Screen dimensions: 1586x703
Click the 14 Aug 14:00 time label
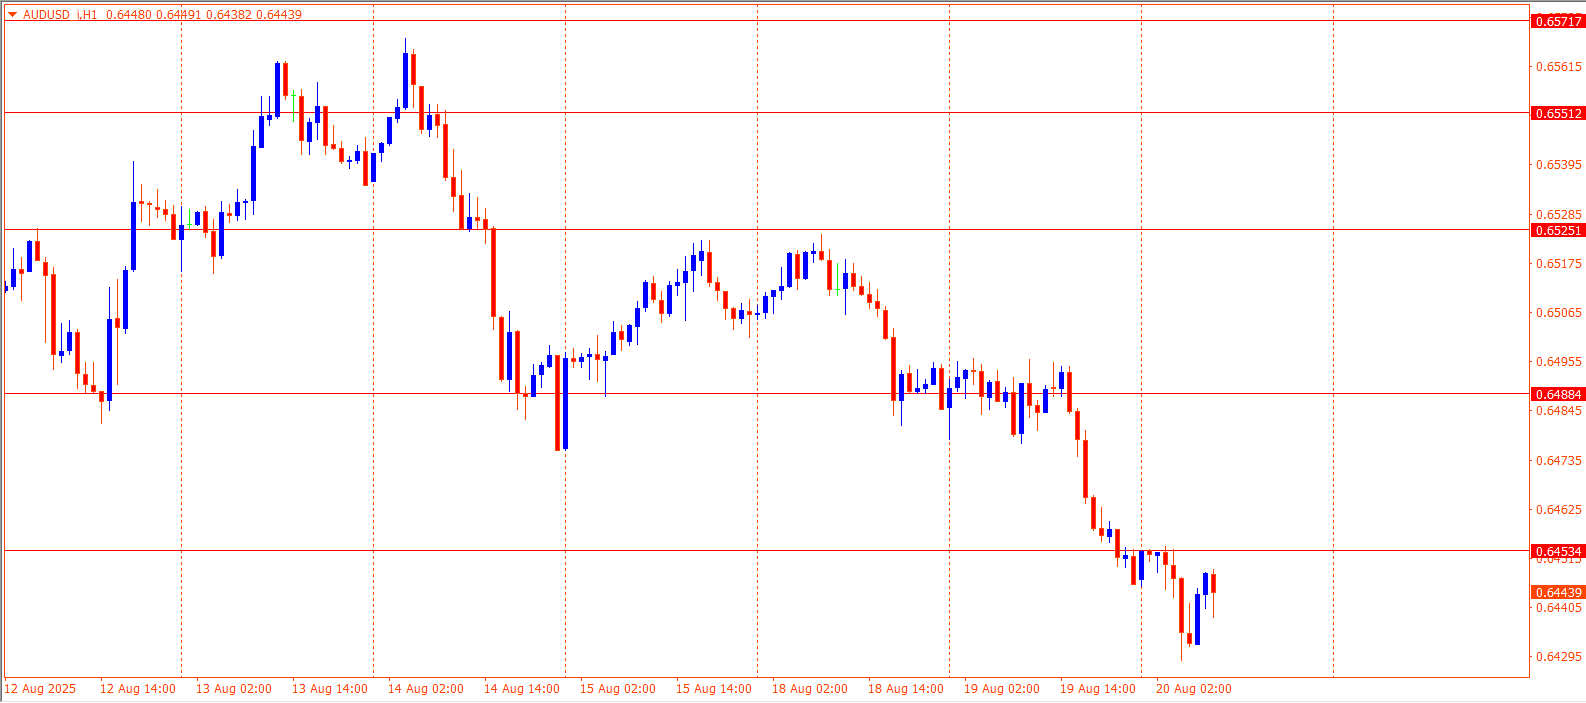tap(522, 689)
